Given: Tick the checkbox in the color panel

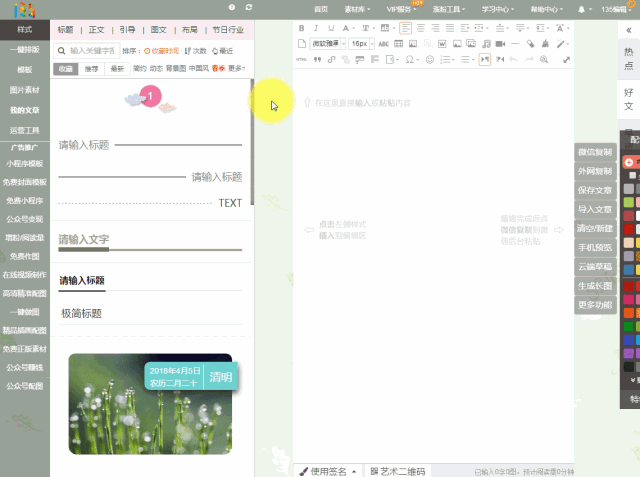Looking at the screenshot, I should coord(633,175).
